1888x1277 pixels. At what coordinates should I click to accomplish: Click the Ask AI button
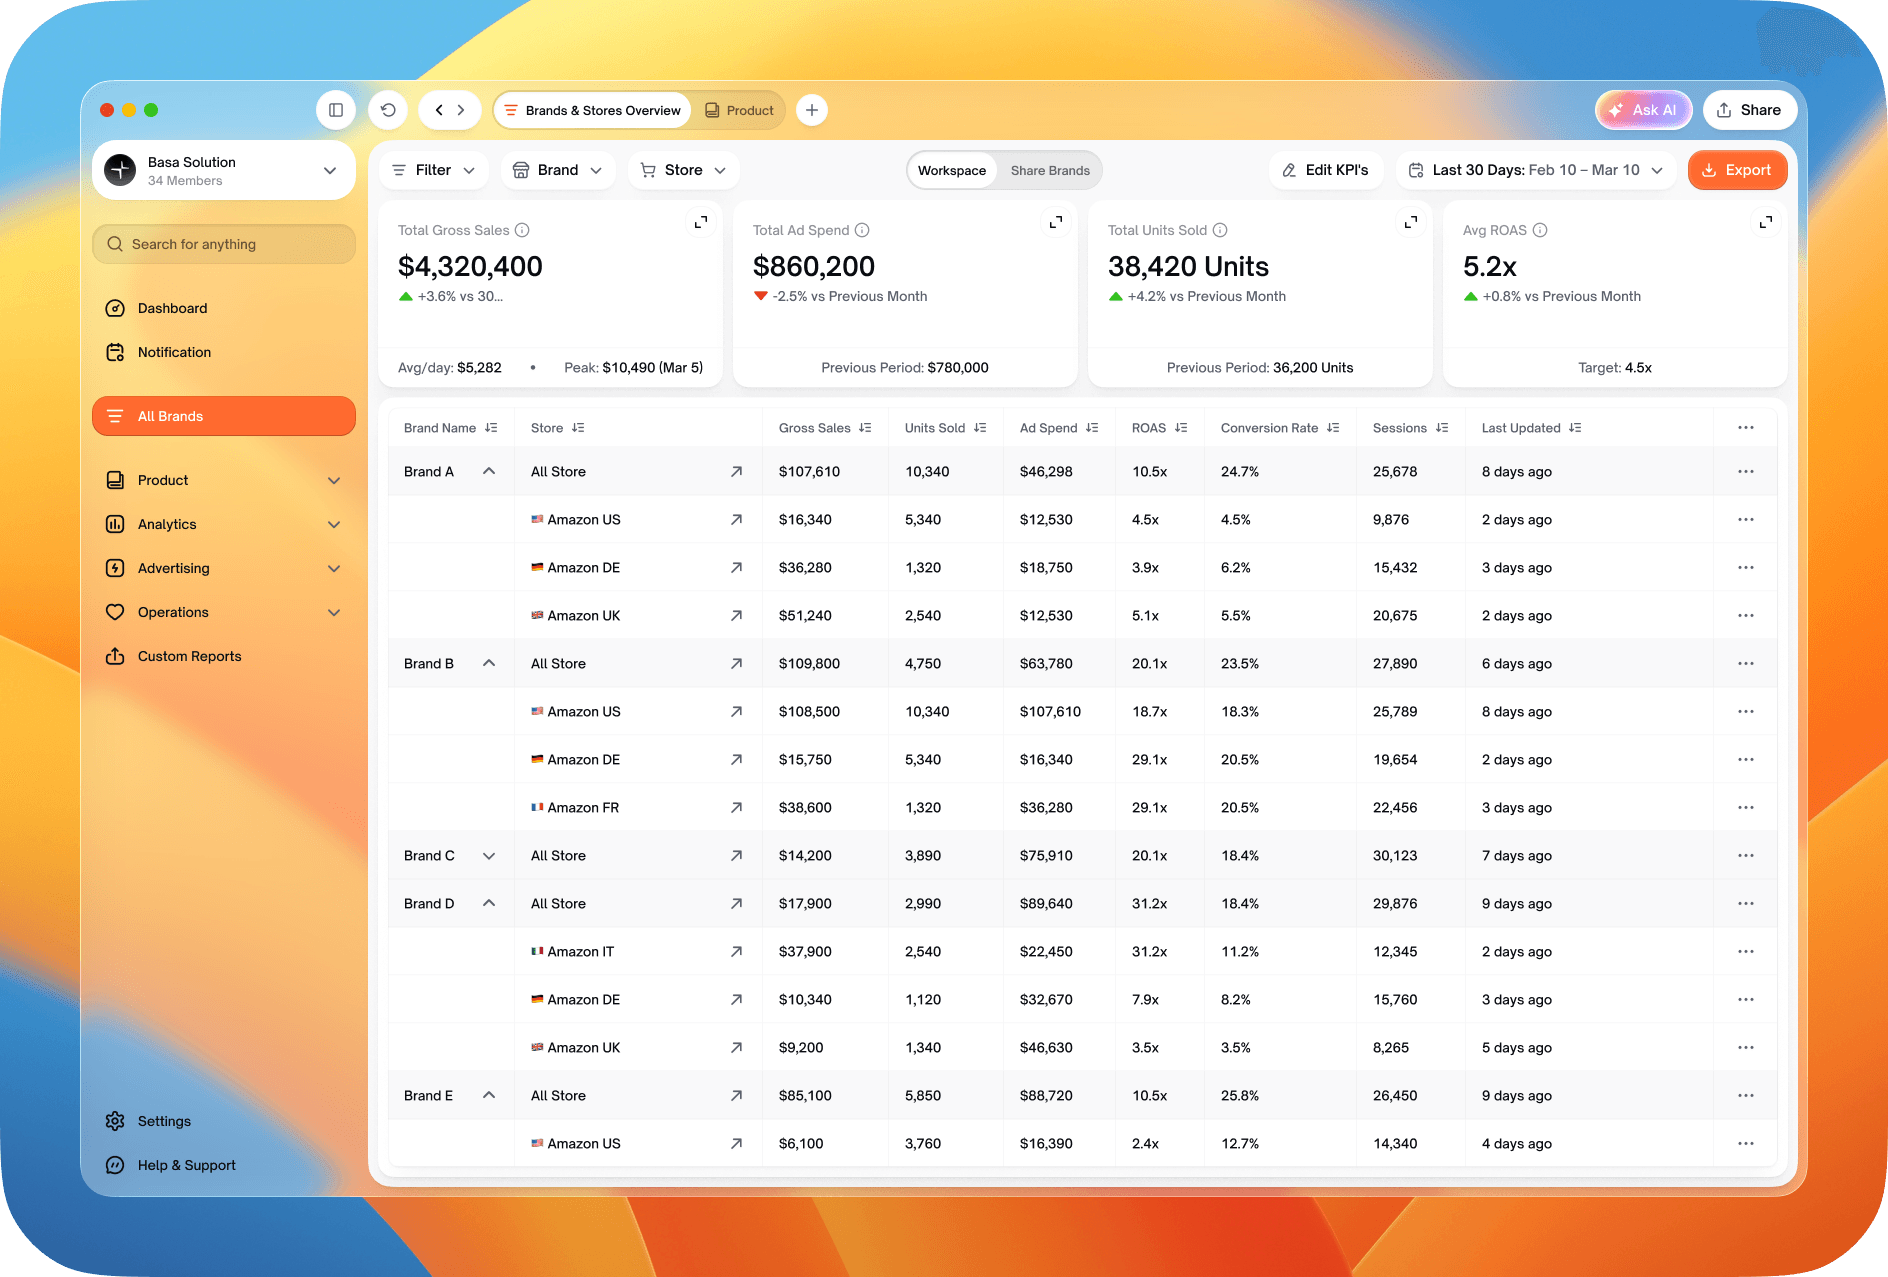click(1643, 110)
